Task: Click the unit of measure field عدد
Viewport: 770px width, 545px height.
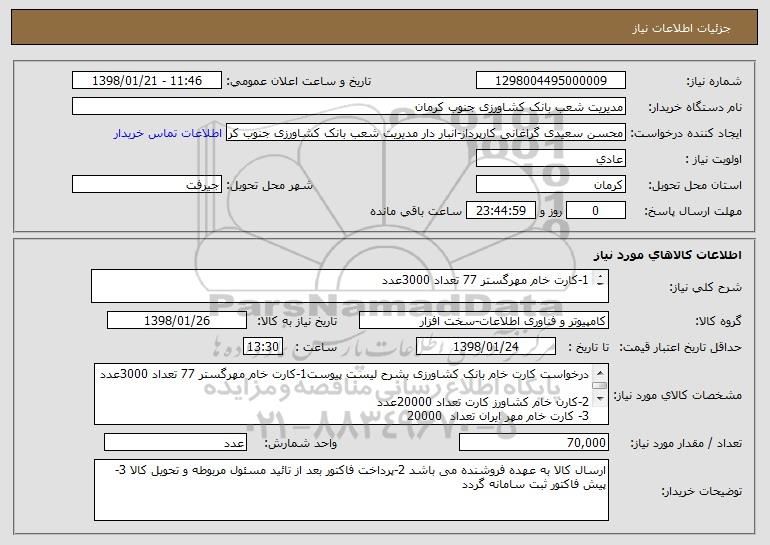Action: click(x=175, y=442)
